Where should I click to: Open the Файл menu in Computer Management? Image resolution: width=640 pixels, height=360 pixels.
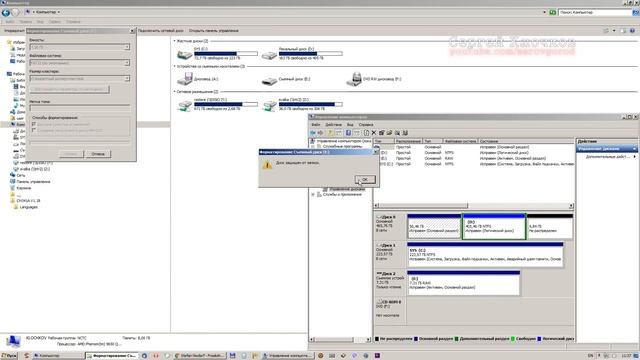pyautogui.click(x=316, y=124)
